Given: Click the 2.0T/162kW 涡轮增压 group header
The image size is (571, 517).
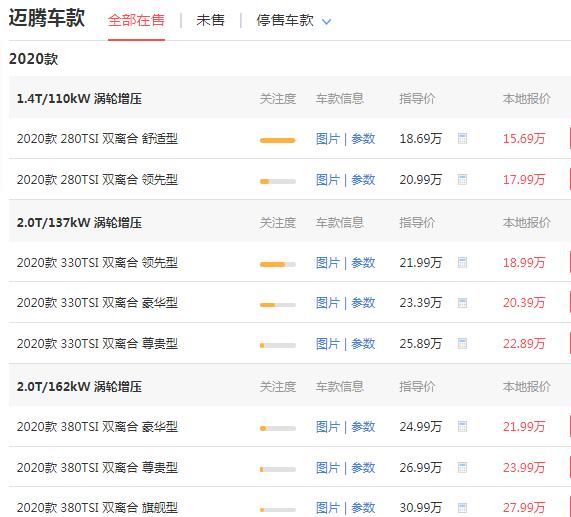Looking at the screenshot, I should (x=79, y=386).
